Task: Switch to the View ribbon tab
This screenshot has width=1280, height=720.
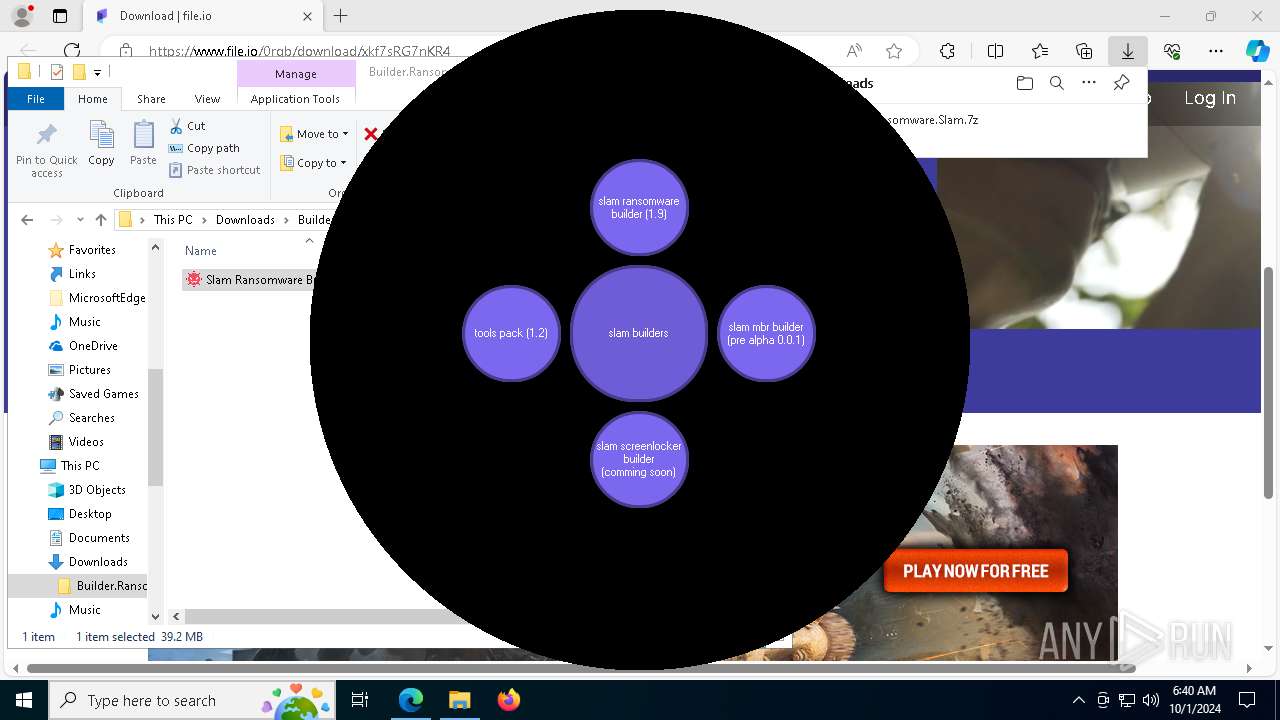Action: [x=207, y=99]
